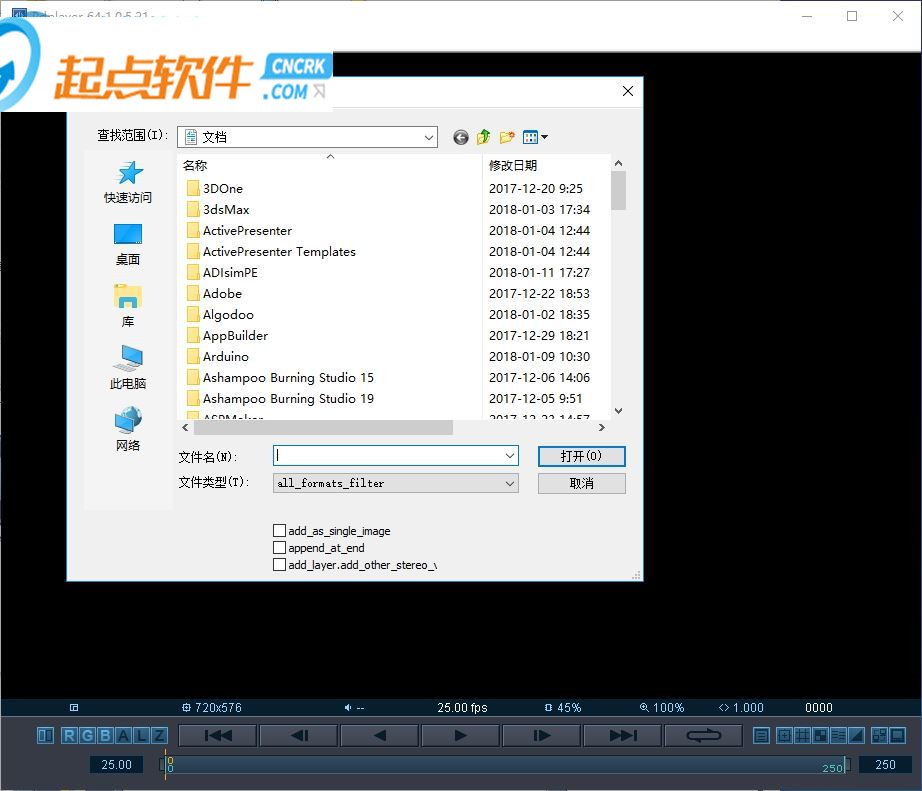Toggle the A alpha channel button
922x791 pixels.
[124, 735]
